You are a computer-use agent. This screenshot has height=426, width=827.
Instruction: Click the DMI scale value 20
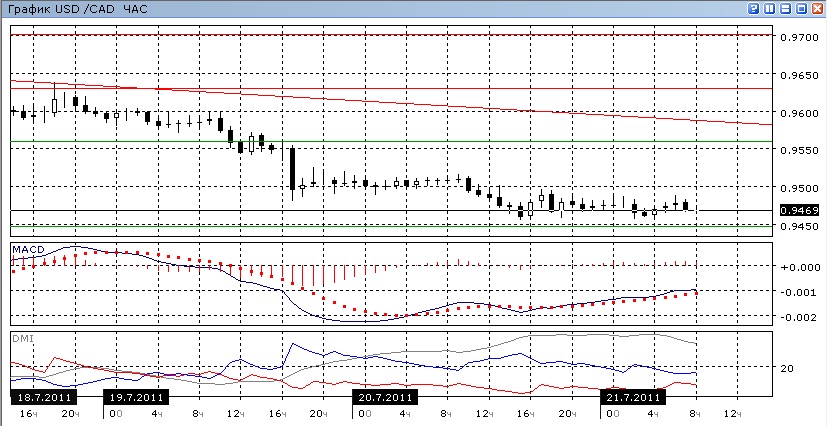coord(786,368)
